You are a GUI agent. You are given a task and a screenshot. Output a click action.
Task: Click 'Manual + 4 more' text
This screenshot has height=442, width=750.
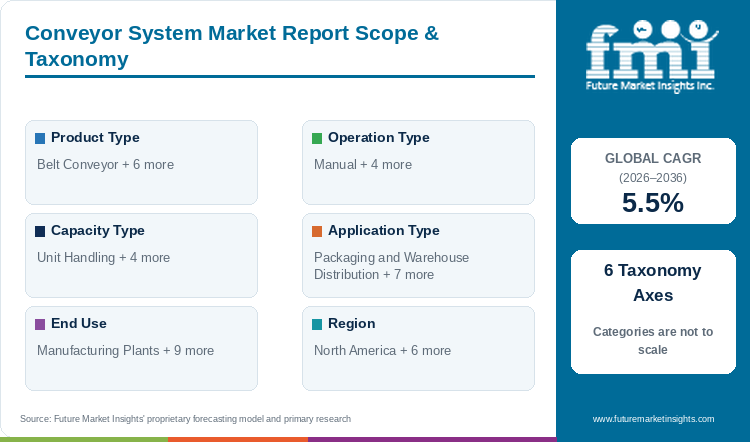click(363, 165)
